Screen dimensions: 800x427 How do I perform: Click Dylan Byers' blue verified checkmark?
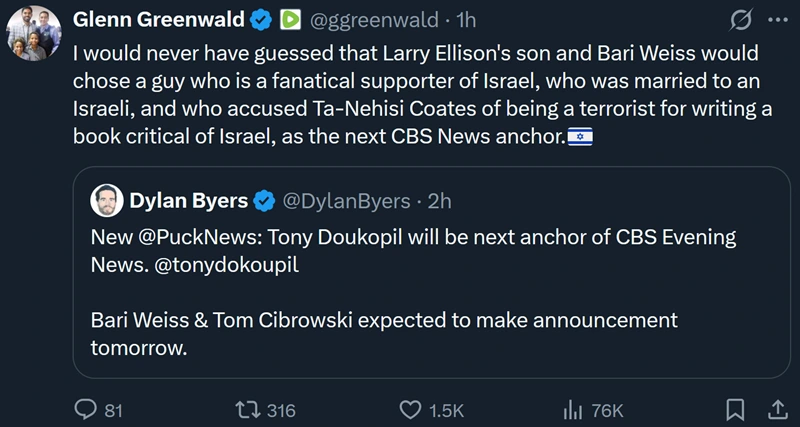(x=264, y=201)
